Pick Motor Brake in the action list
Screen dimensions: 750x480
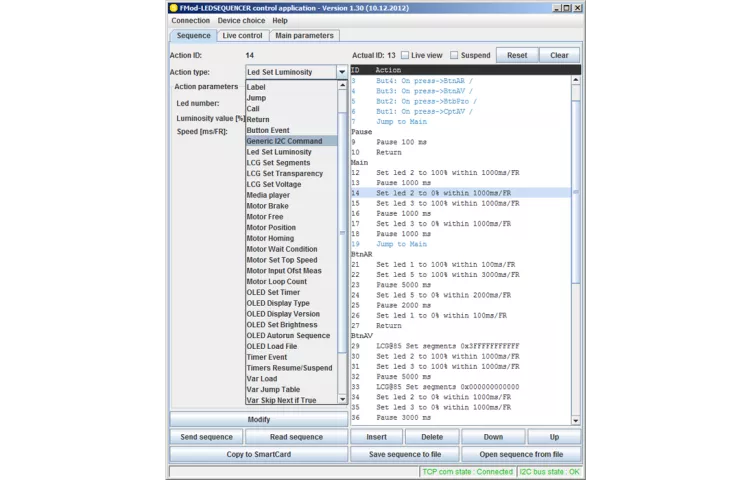click(x=268, y=206)
